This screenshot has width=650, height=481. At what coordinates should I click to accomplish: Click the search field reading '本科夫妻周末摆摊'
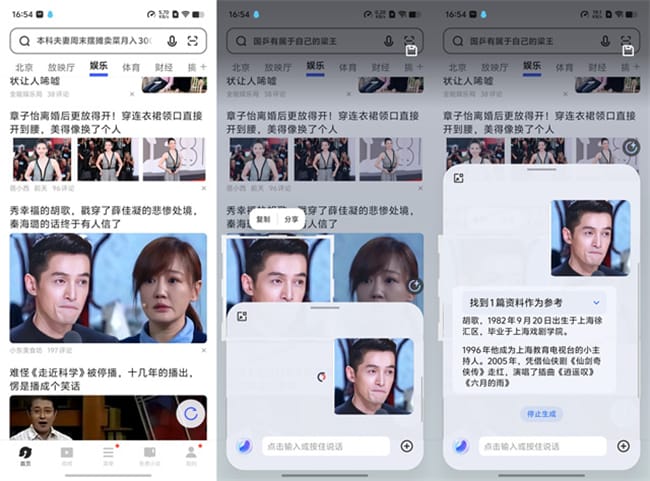coord(92,41)
